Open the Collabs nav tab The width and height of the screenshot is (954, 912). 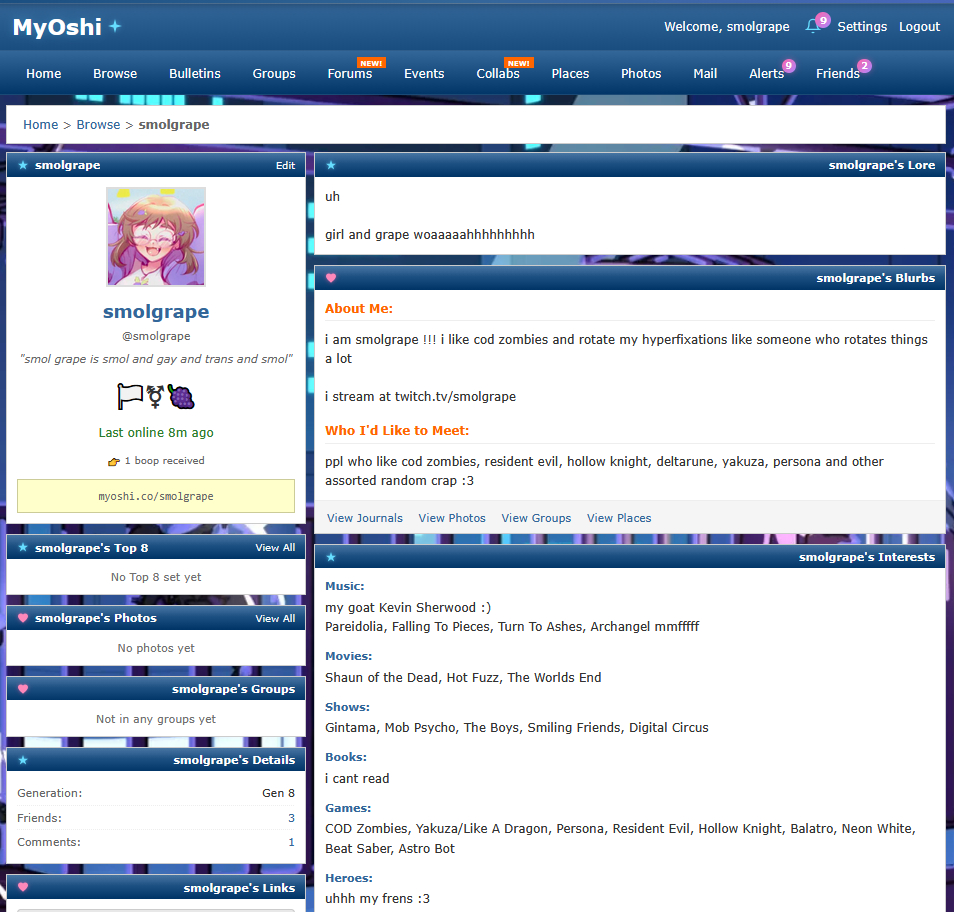[x=497, y=73]
